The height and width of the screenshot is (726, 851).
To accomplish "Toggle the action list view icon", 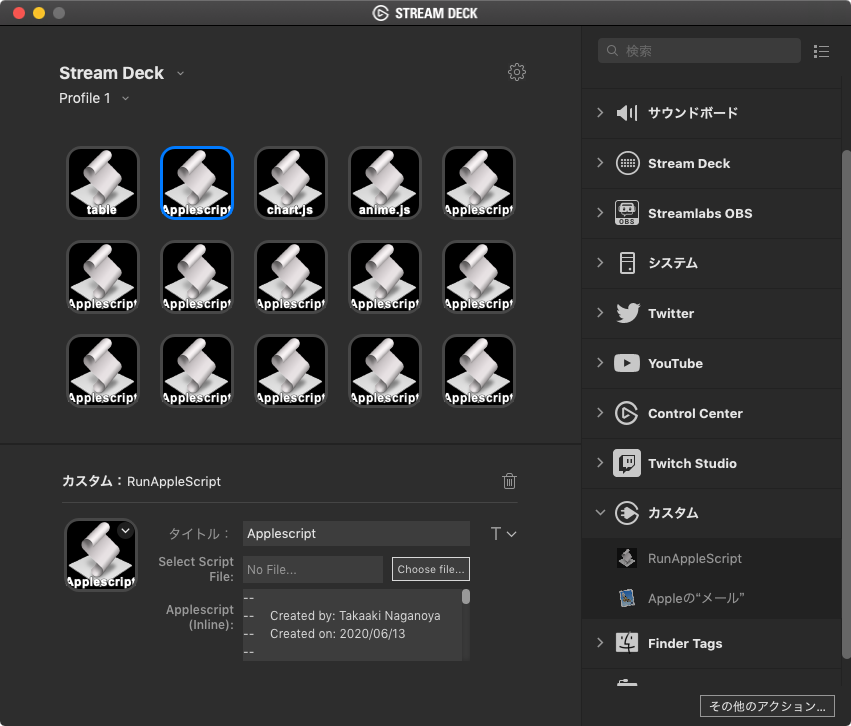I will (821, 51).
